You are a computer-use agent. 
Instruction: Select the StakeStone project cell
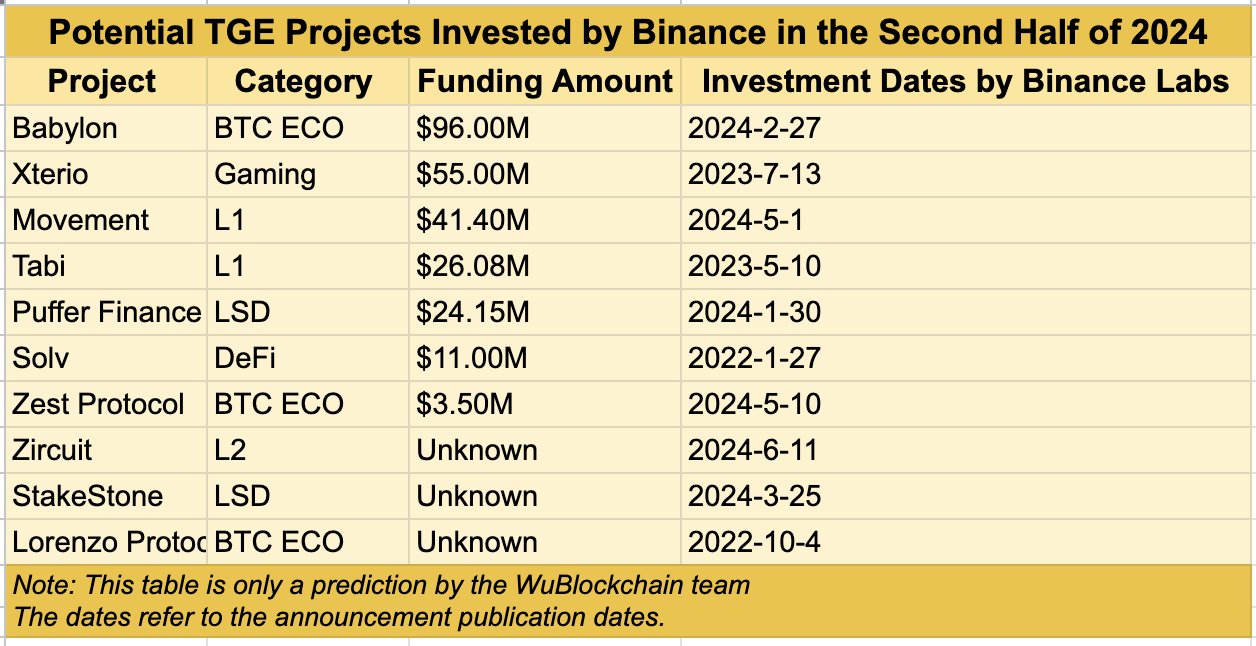88,496
